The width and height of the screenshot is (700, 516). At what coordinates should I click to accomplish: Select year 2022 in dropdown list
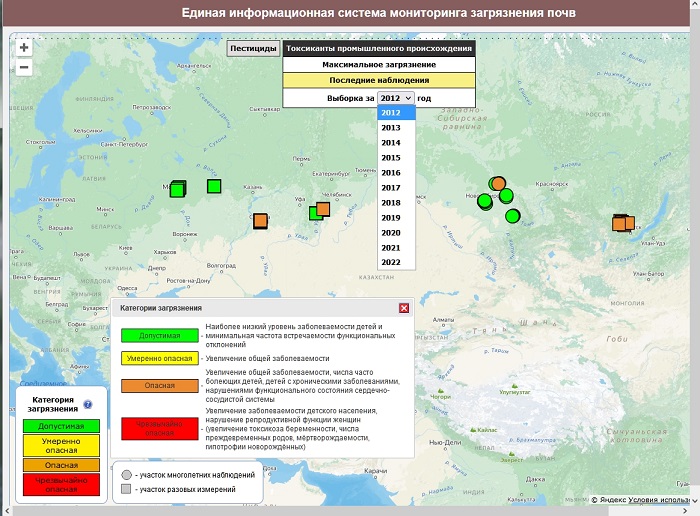(x=396, y=262)
